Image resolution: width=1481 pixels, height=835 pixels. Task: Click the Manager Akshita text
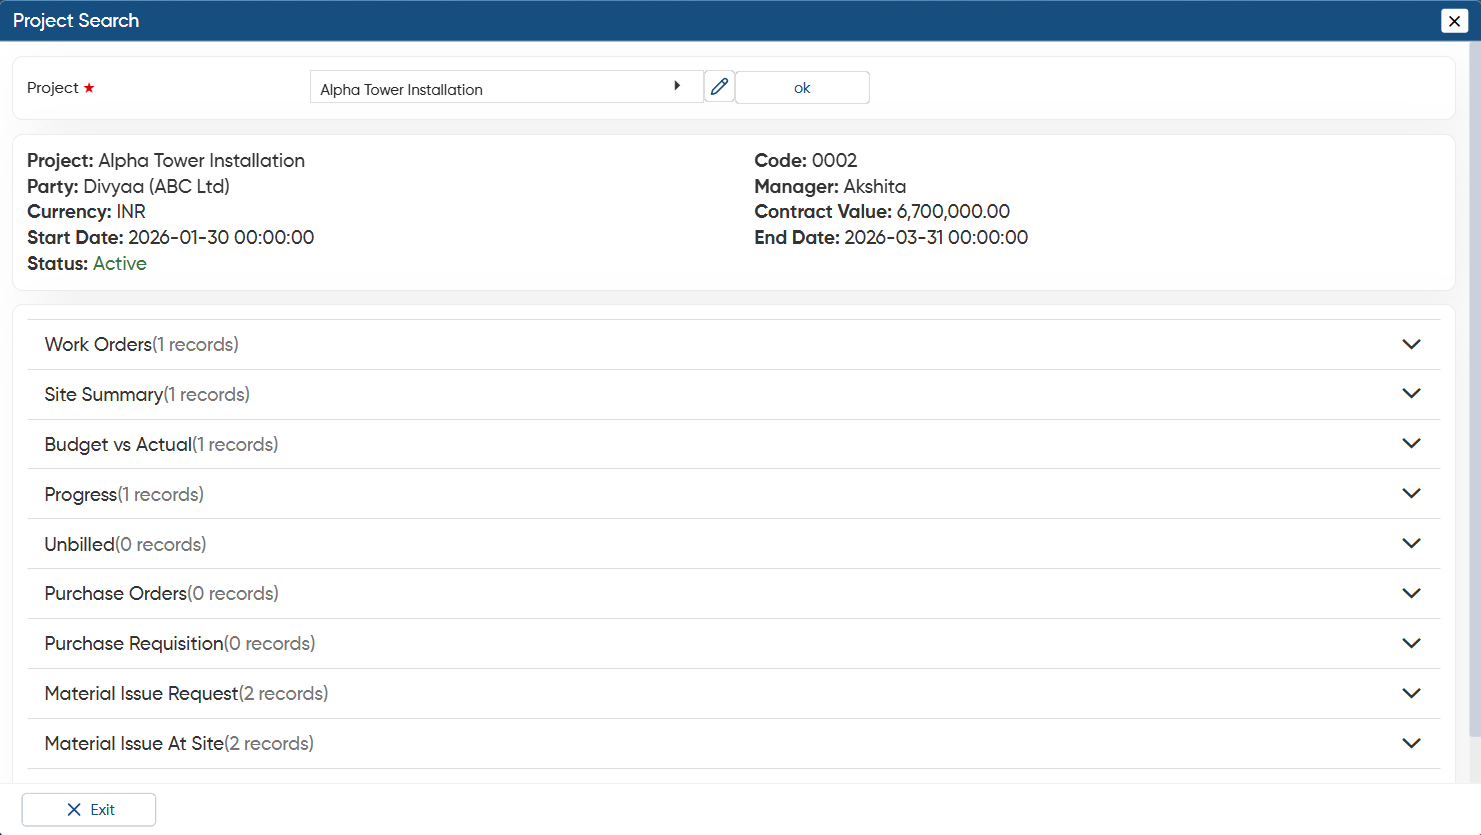pyautogui.click(x=830, y=186)
